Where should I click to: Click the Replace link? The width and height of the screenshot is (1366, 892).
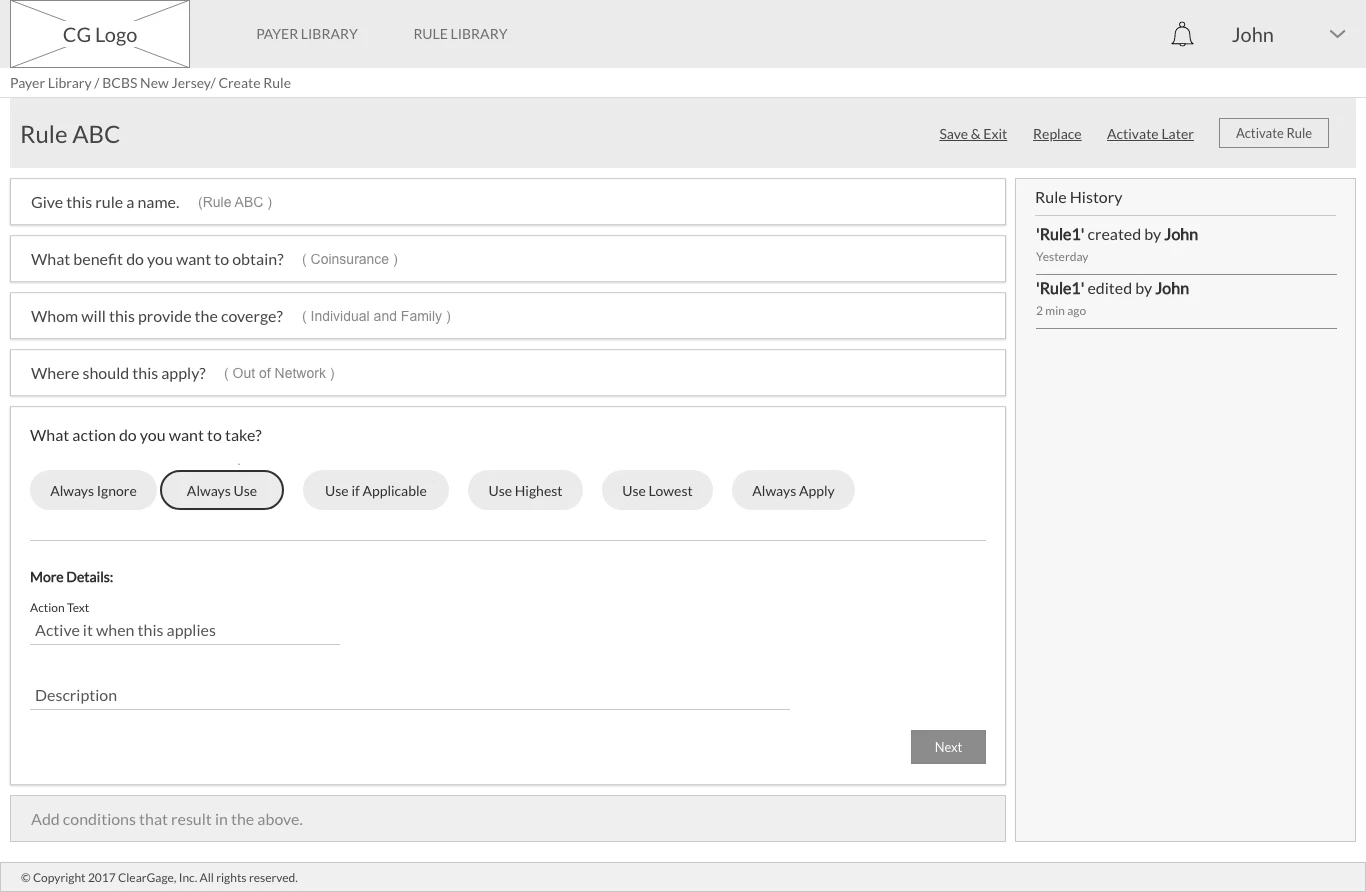[x=1057, y=134]
